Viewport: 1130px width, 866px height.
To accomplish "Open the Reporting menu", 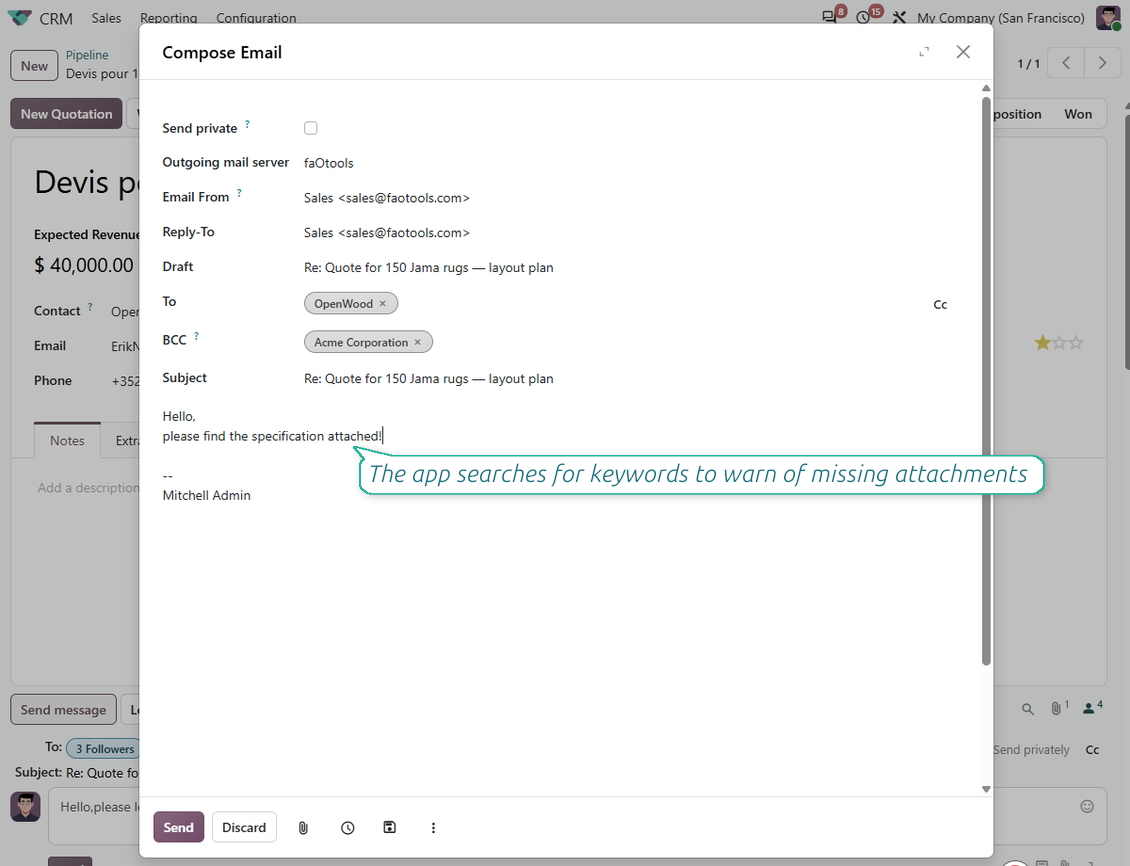I will point(169,18).
